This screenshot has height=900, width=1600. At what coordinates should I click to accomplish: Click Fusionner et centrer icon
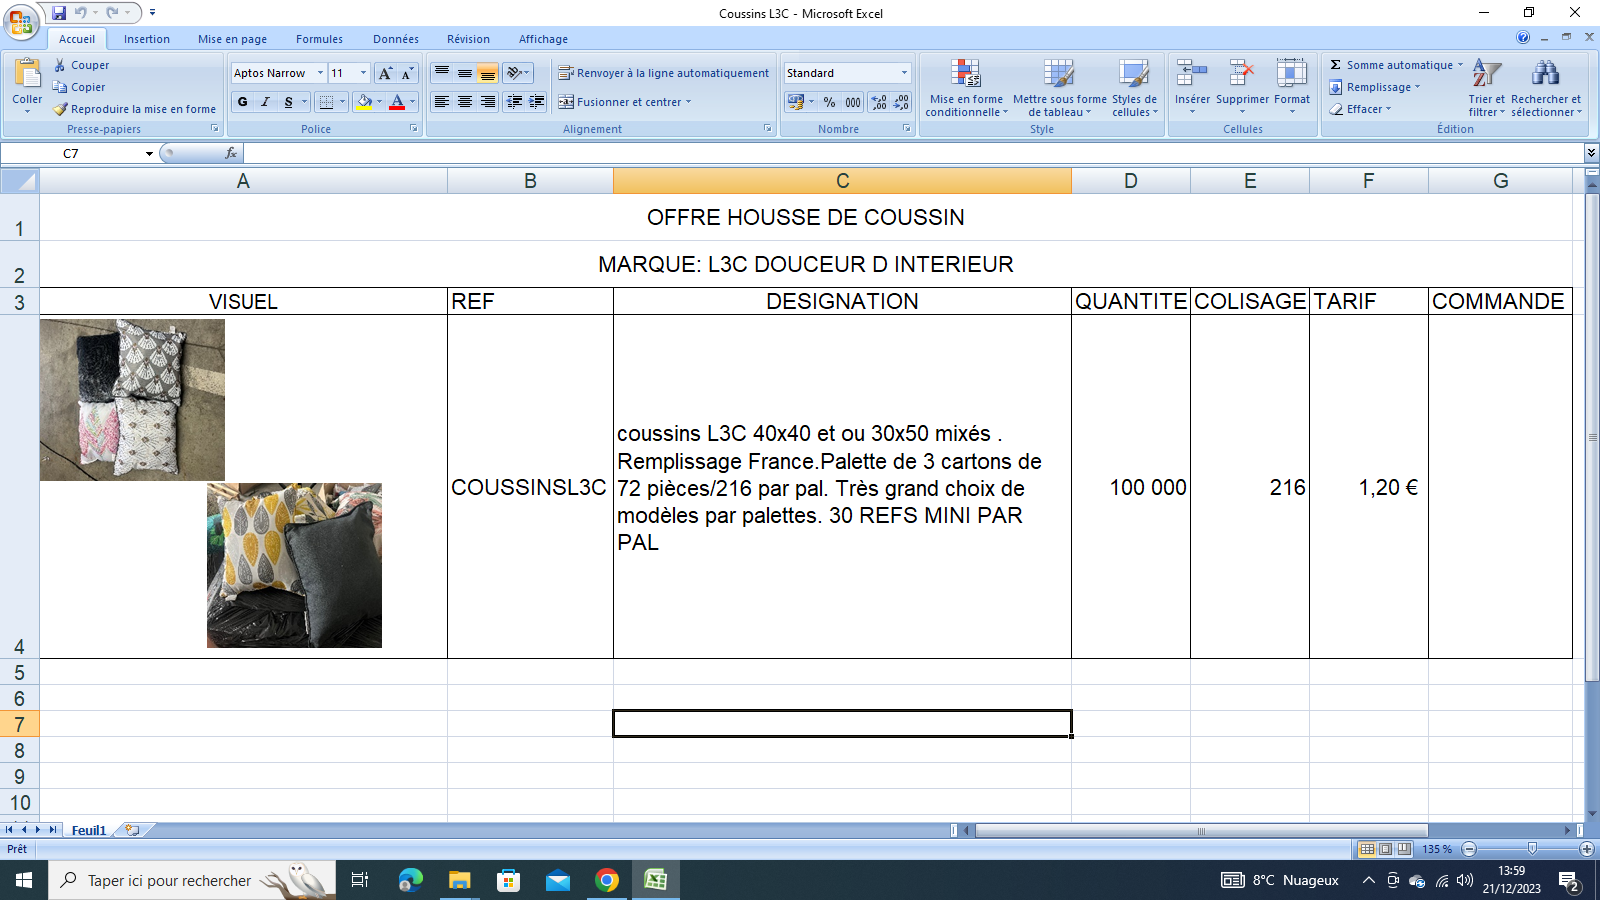(566, 102)
